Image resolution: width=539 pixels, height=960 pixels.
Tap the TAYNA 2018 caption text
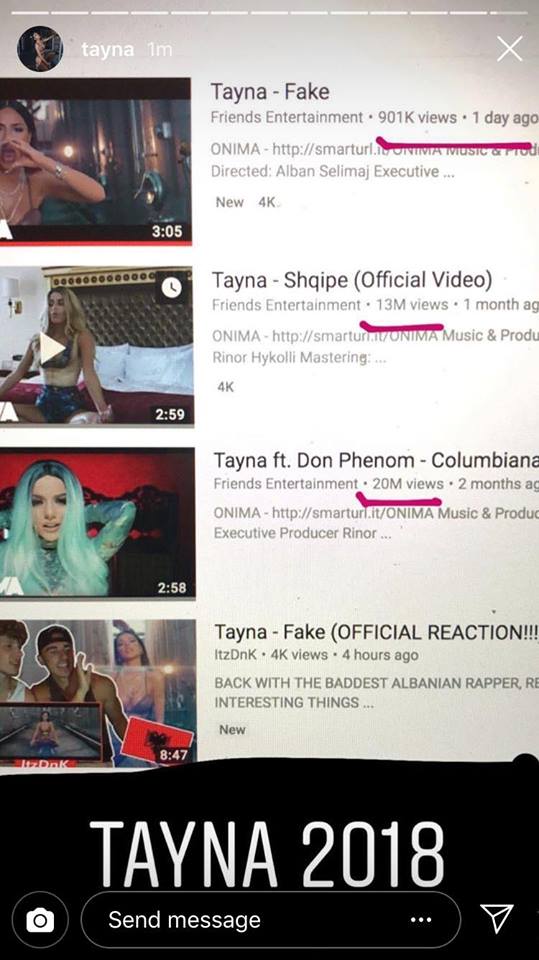267,855
